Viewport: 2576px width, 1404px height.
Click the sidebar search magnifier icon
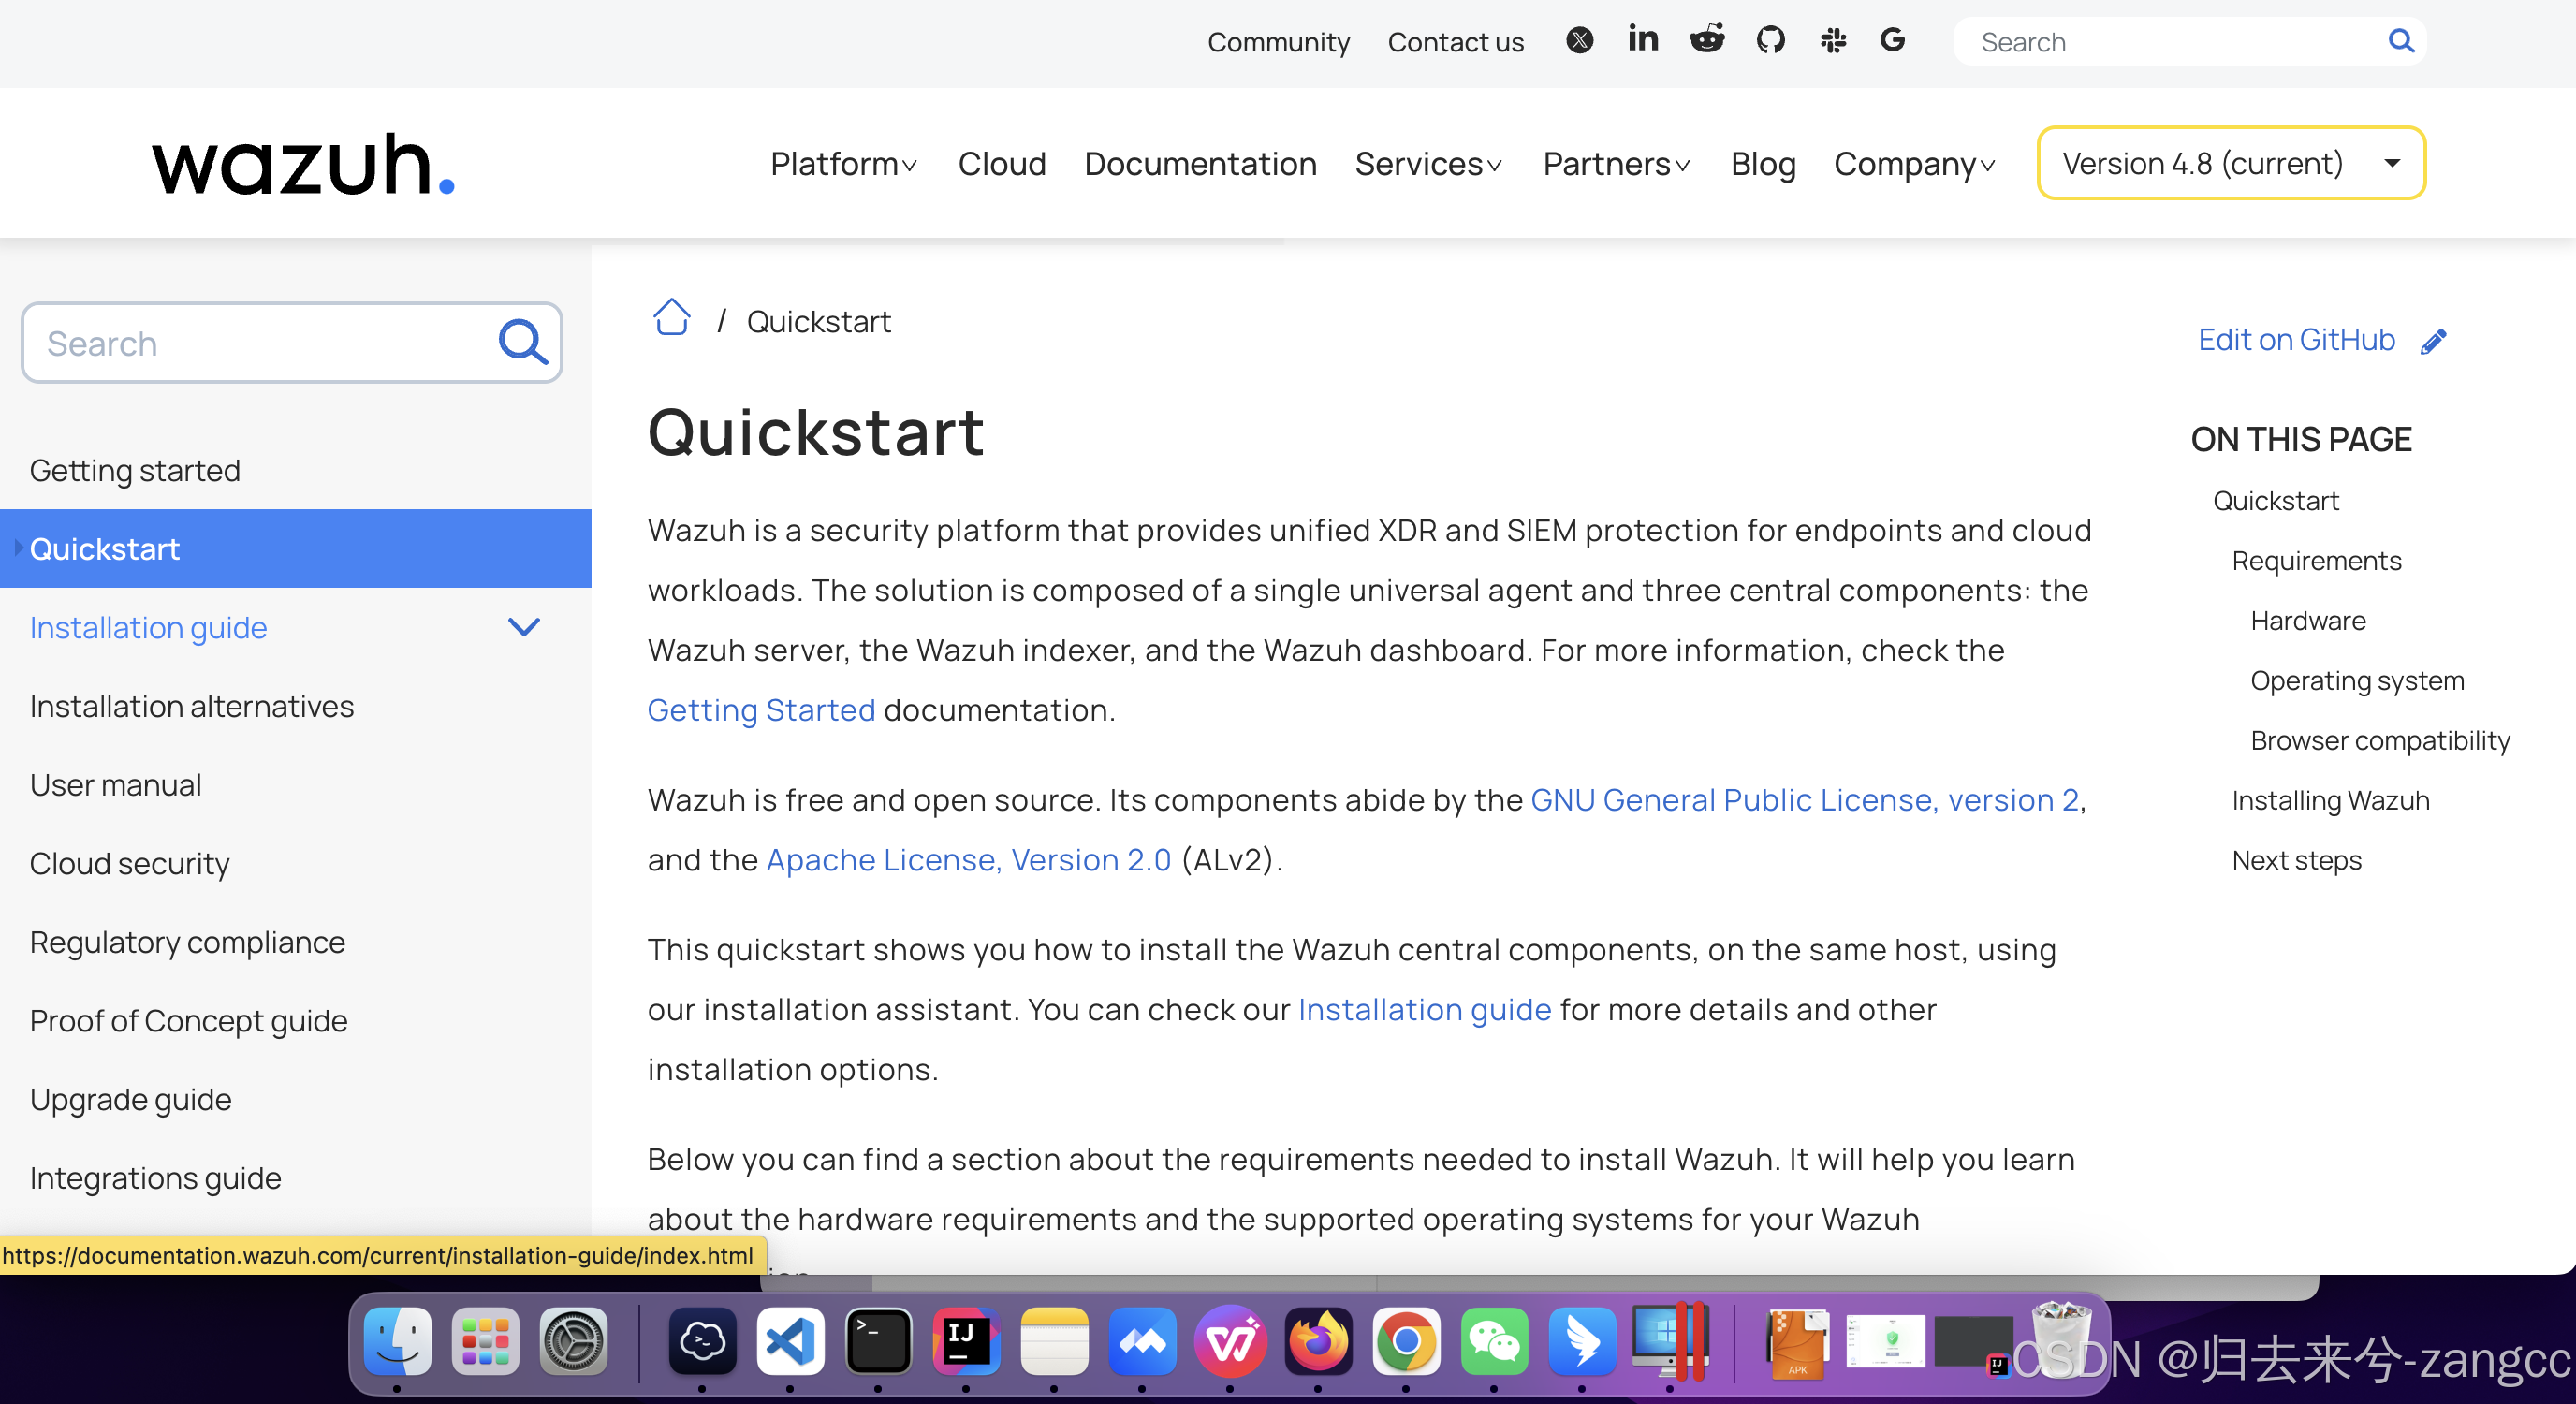click(523, 343)
